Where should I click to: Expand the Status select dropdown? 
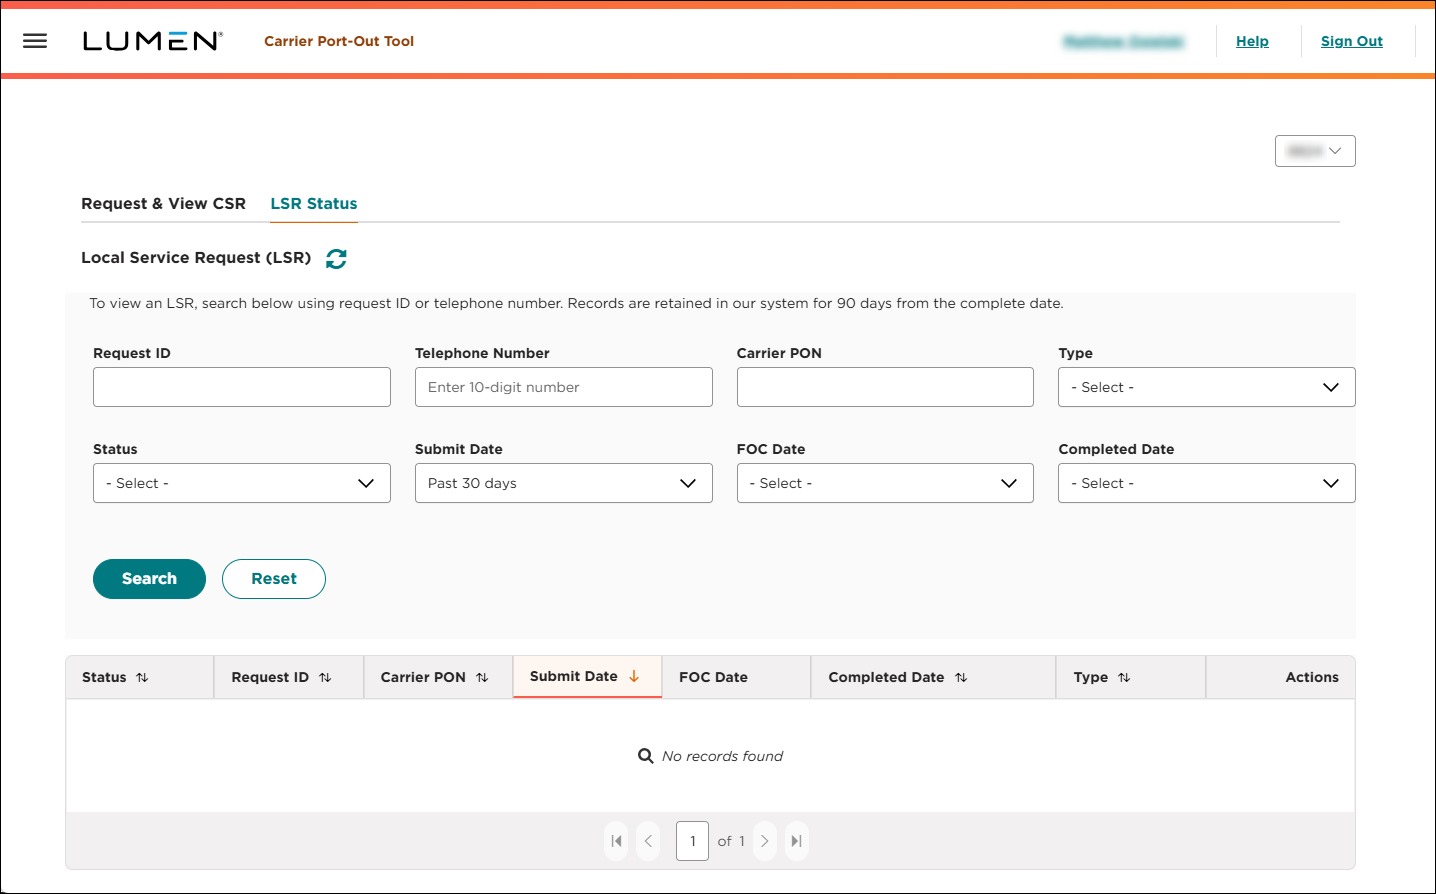coord(242,483)
